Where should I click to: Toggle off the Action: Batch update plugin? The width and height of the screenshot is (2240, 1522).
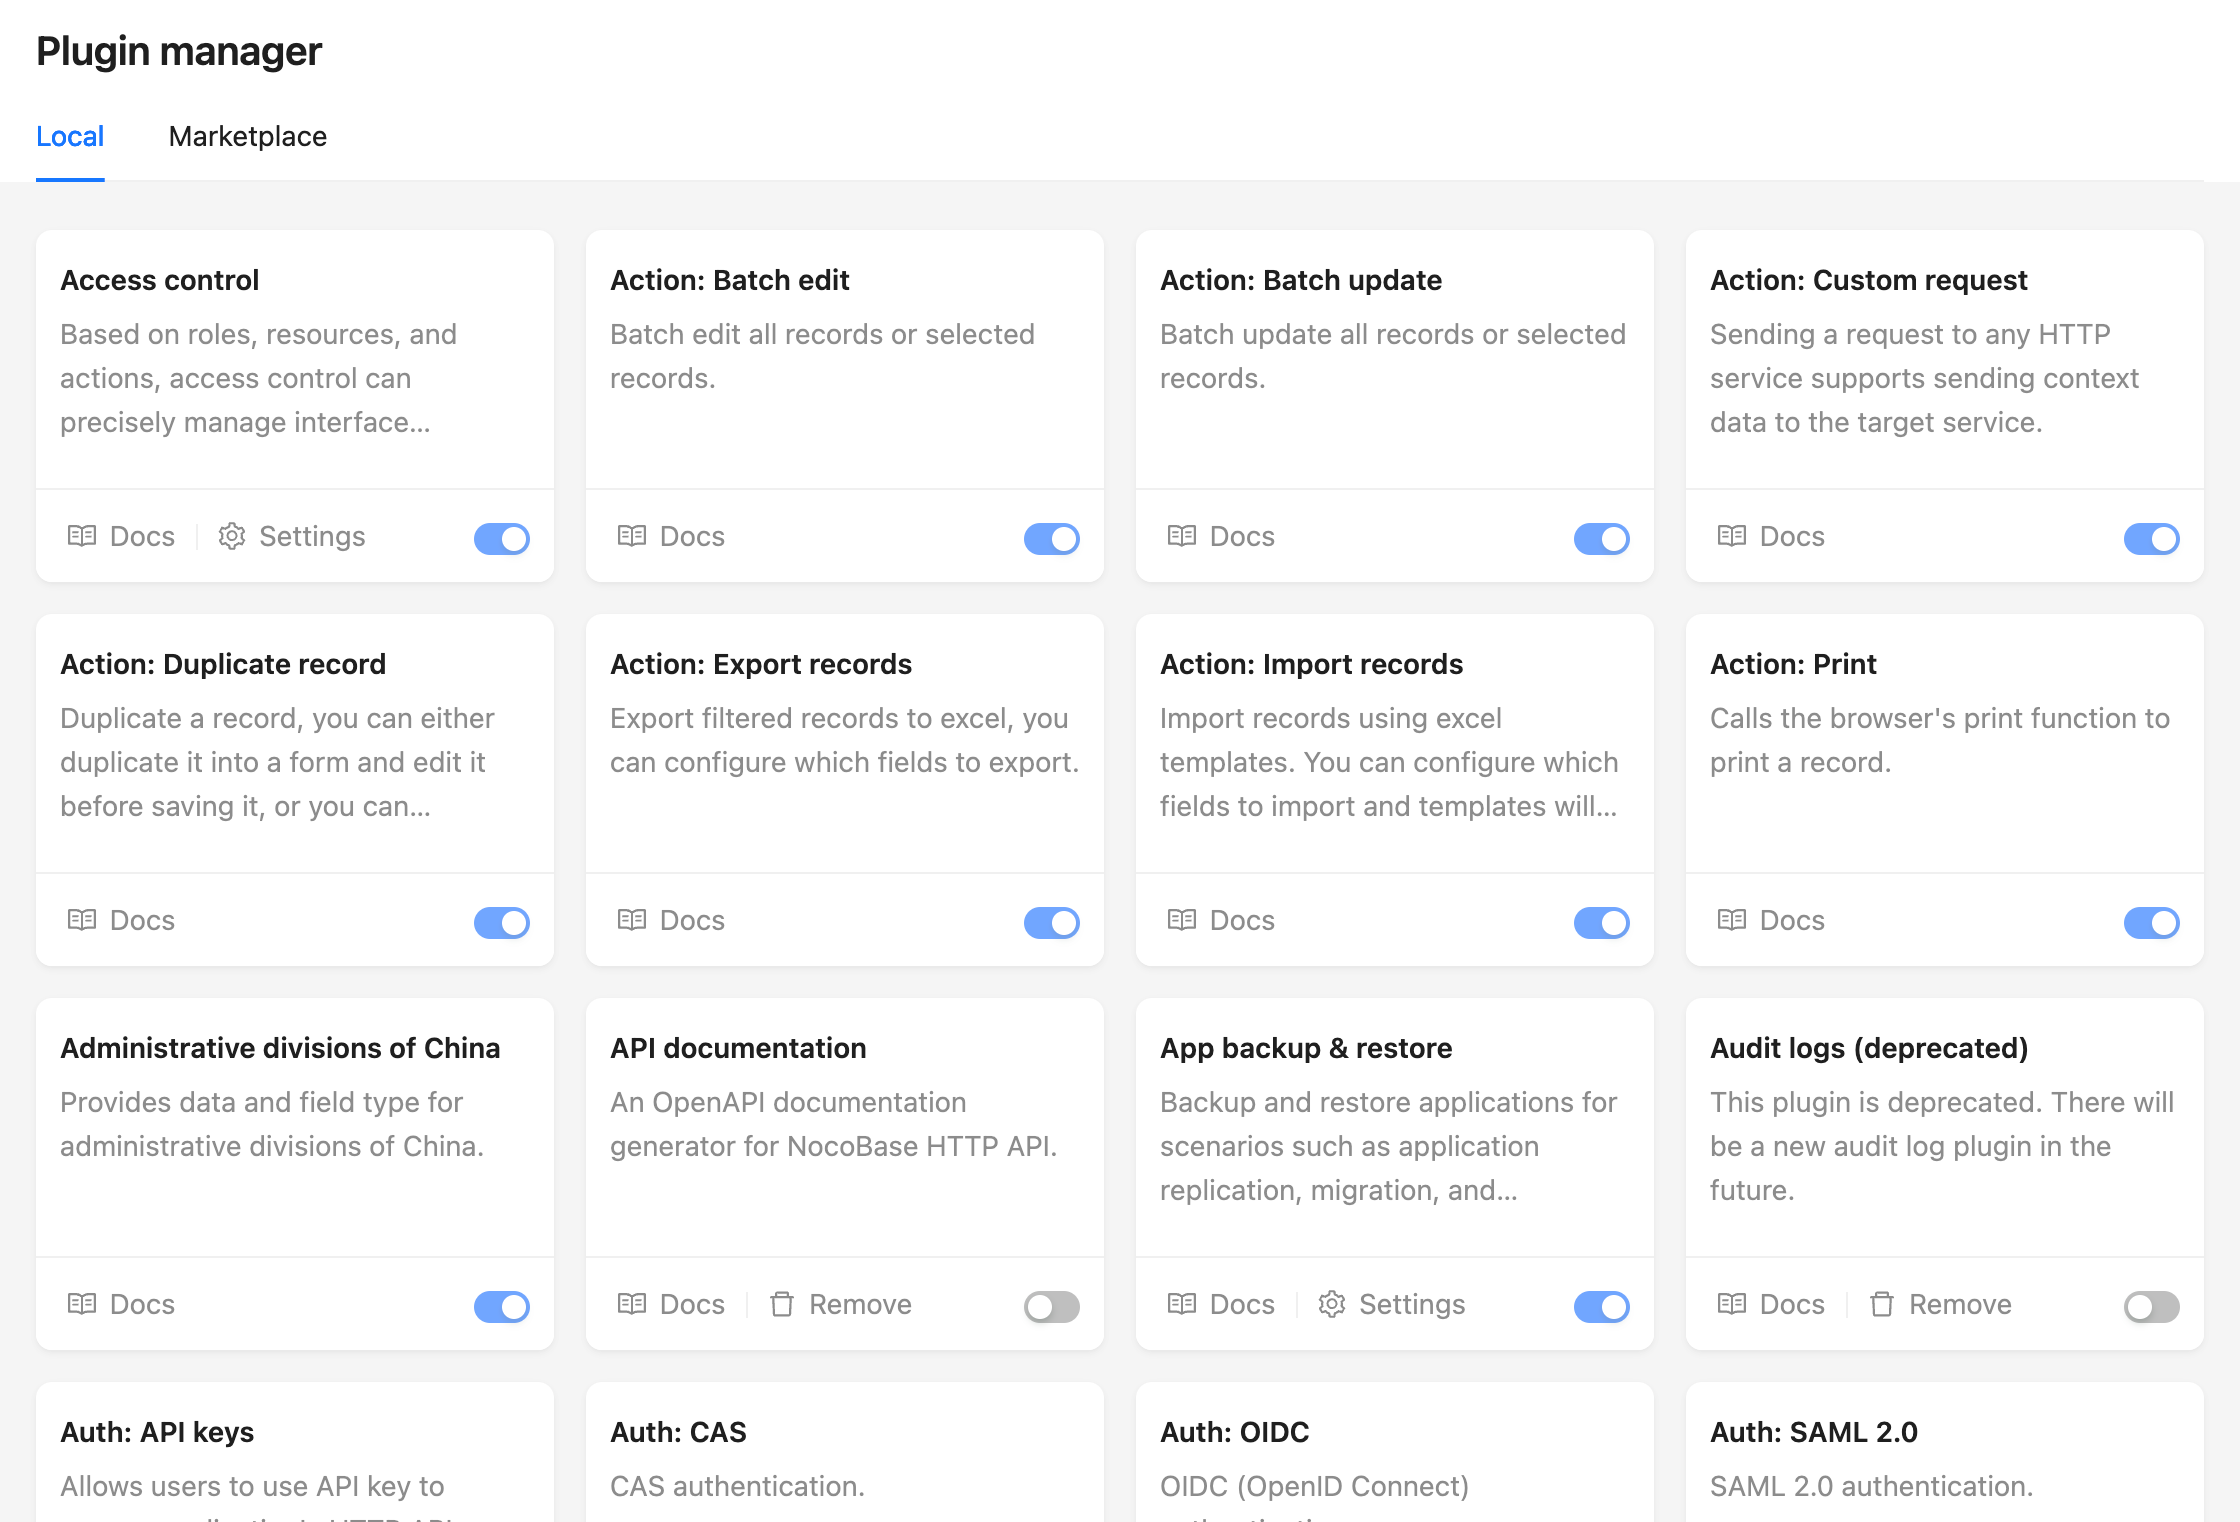pos(1603,537)
